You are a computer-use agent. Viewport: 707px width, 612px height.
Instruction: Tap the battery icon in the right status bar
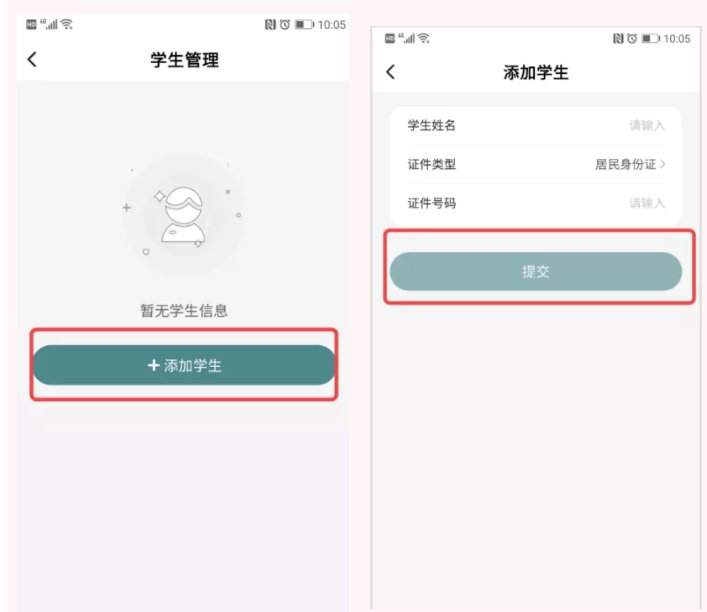point(651,39)
